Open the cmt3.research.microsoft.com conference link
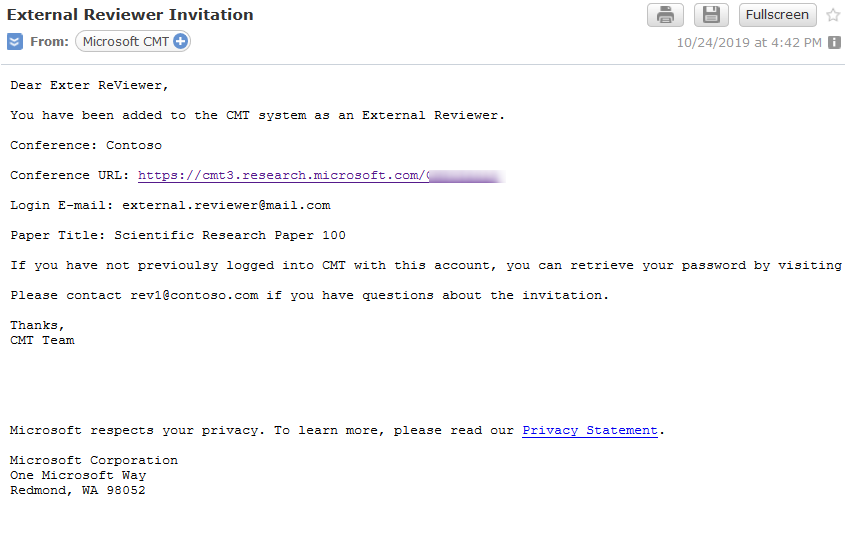The width and height of the screenshot is (845, 539). [282, 175]
